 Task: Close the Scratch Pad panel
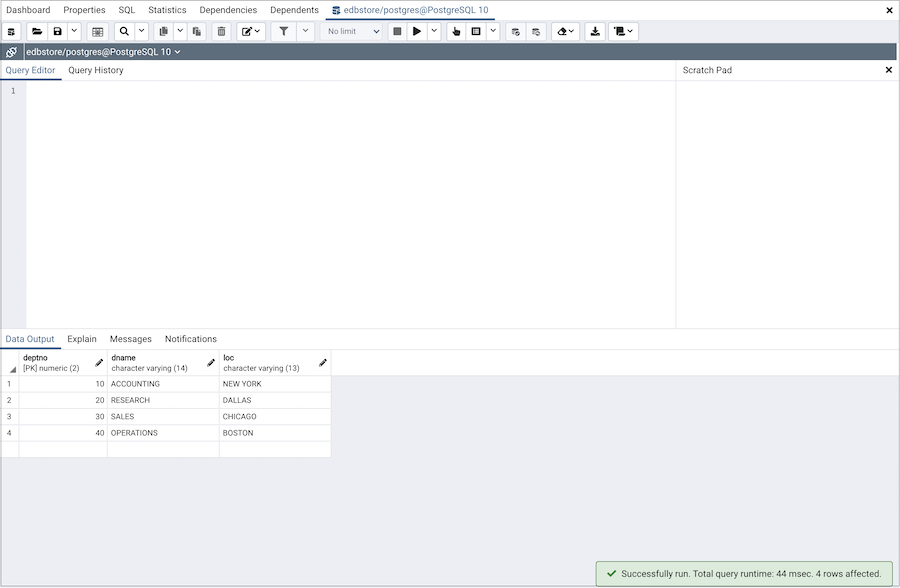tap(888, 70)
